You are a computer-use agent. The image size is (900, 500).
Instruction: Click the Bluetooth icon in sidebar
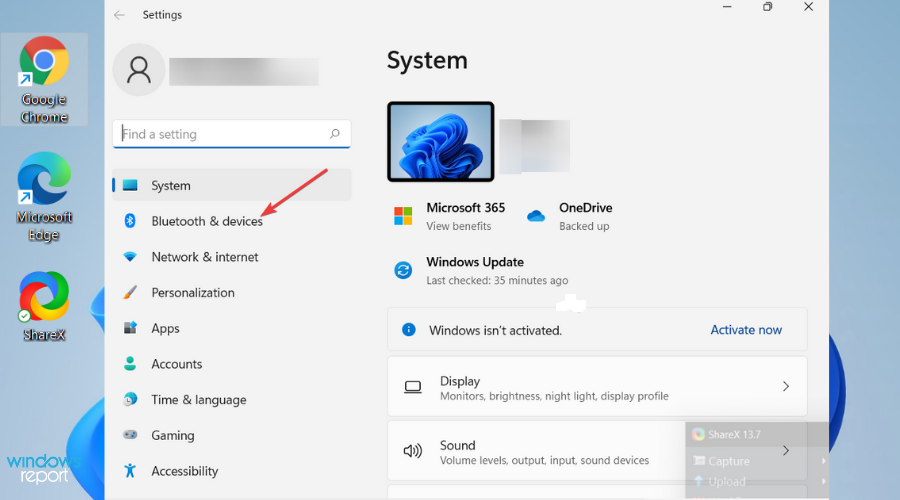pyautogui.click(x=130, y=221)
